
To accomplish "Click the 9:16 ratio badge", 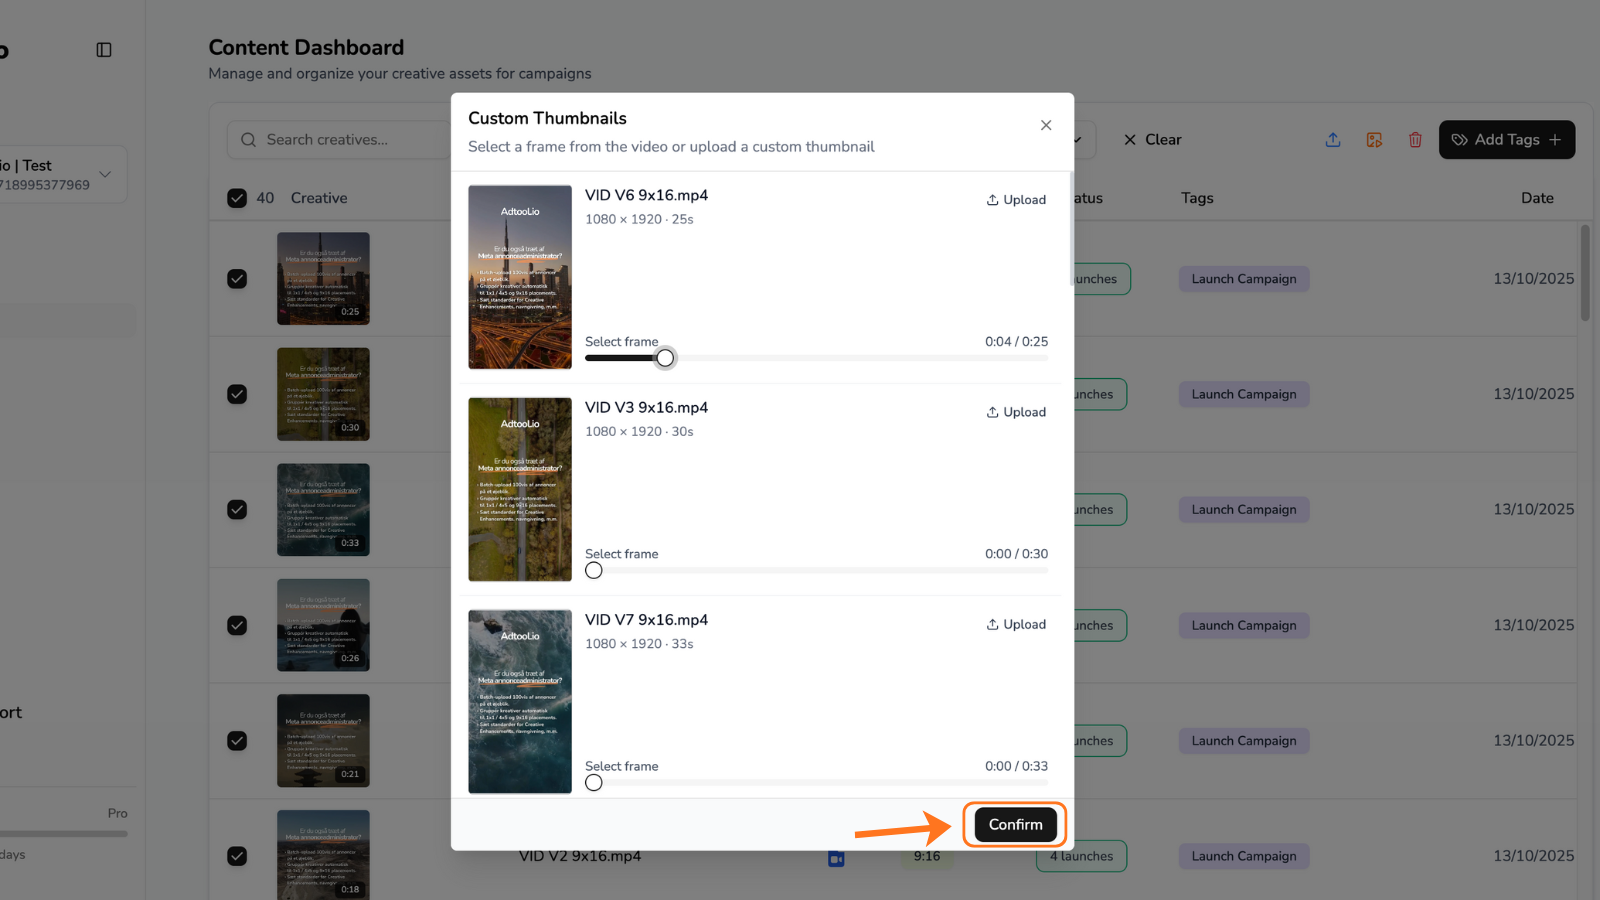I will click(x=927, y=856).
